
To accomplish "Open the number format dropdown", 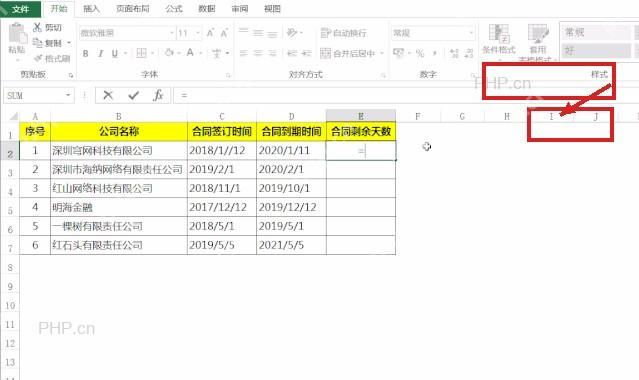I will coord(471,33).
